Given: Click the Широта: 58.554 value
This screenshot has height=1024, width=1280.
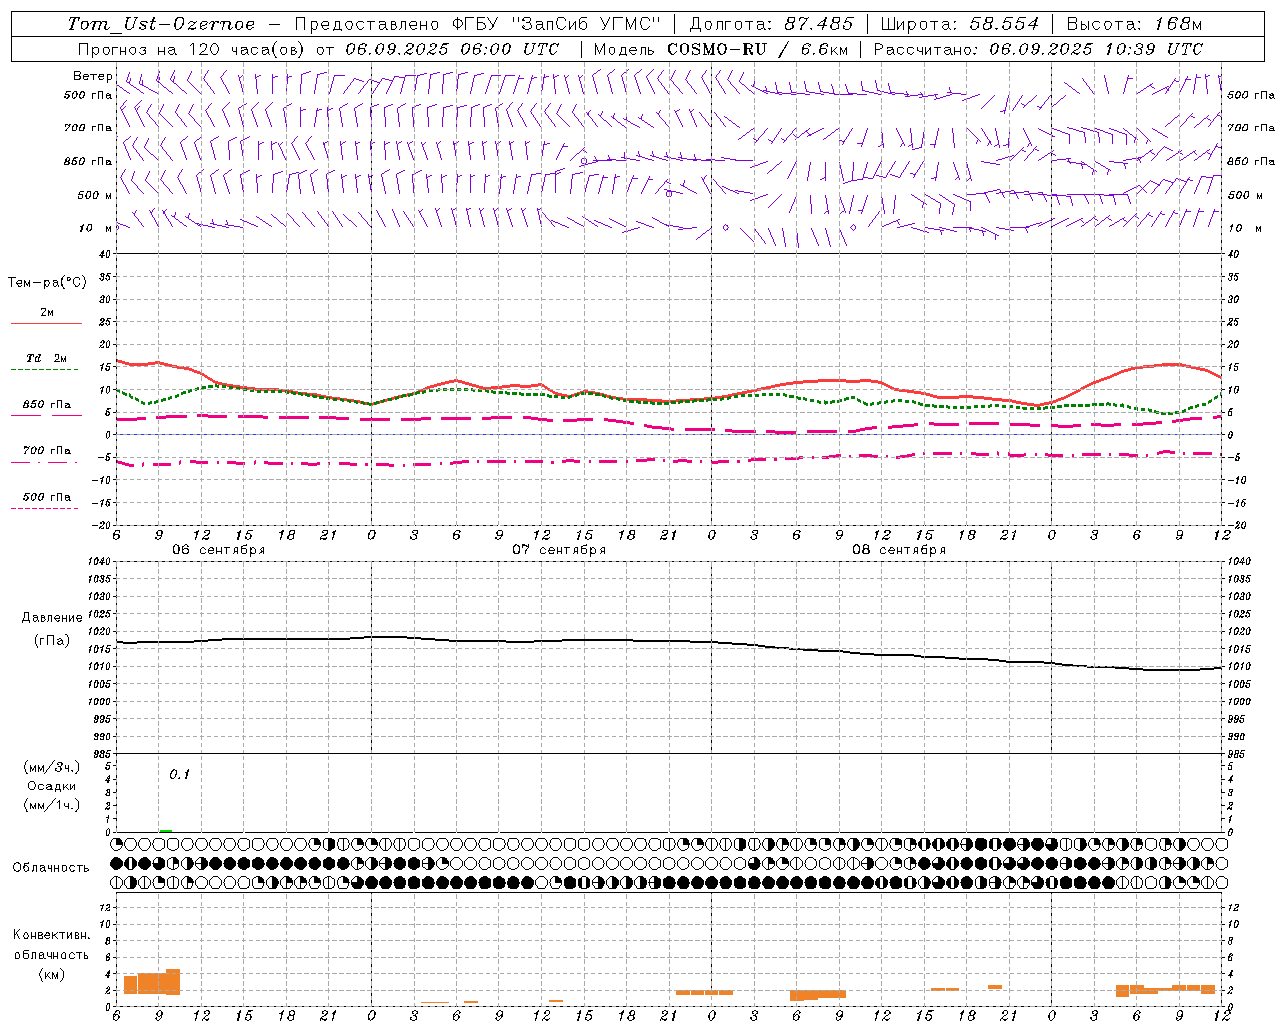Looking at the screenshot, I should point(960,24).
